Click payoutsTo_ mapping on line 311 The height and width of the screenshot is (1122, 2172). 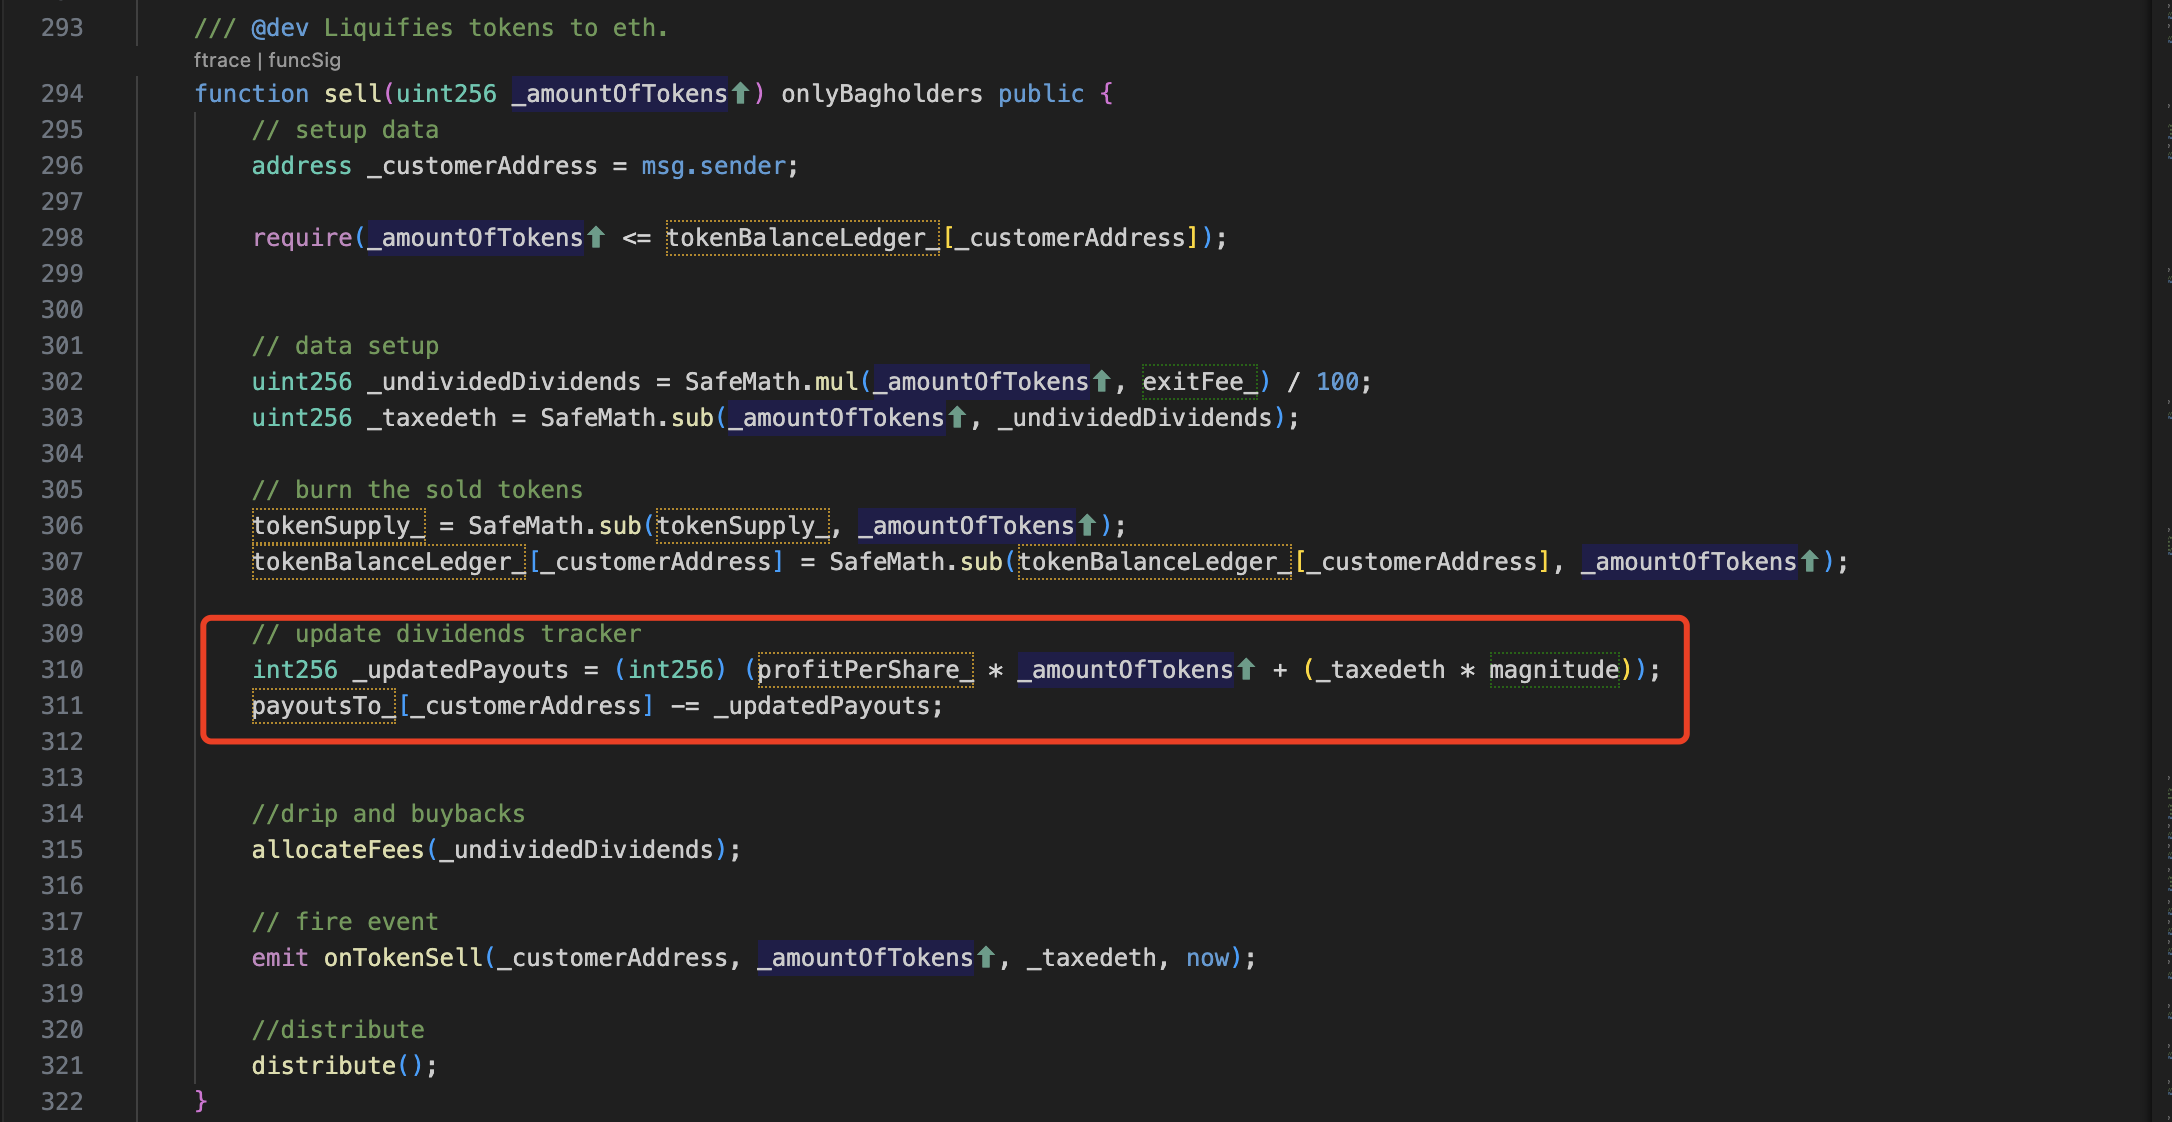point(323,706)
